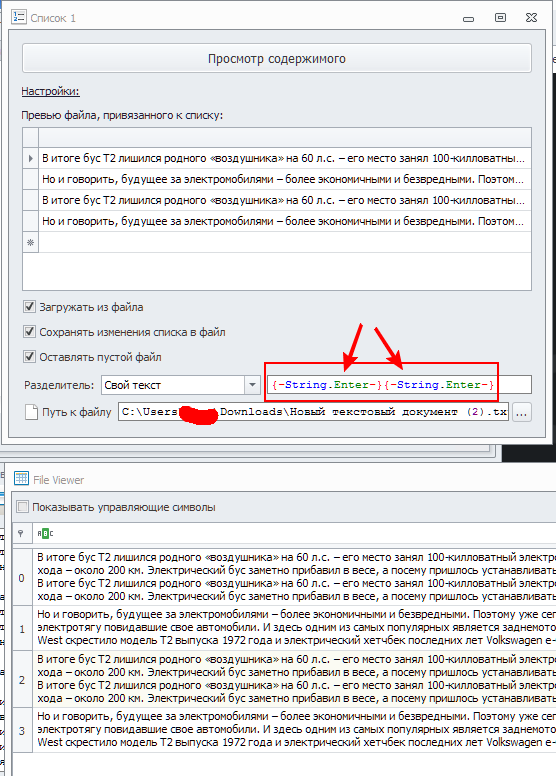Click into the file path input field
Viewport: 556px width, 776px height.
point(313,412)
